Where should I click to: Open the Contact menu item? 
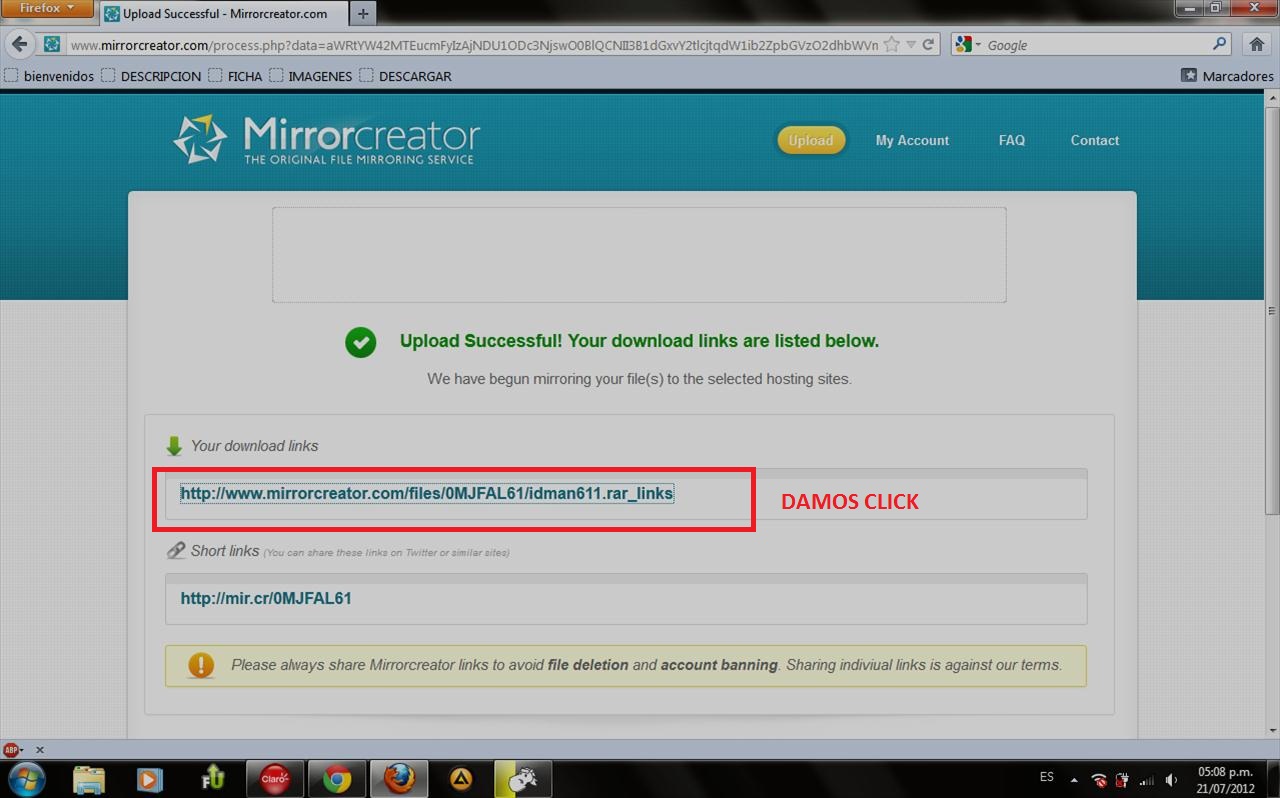tap(1095, 140)
